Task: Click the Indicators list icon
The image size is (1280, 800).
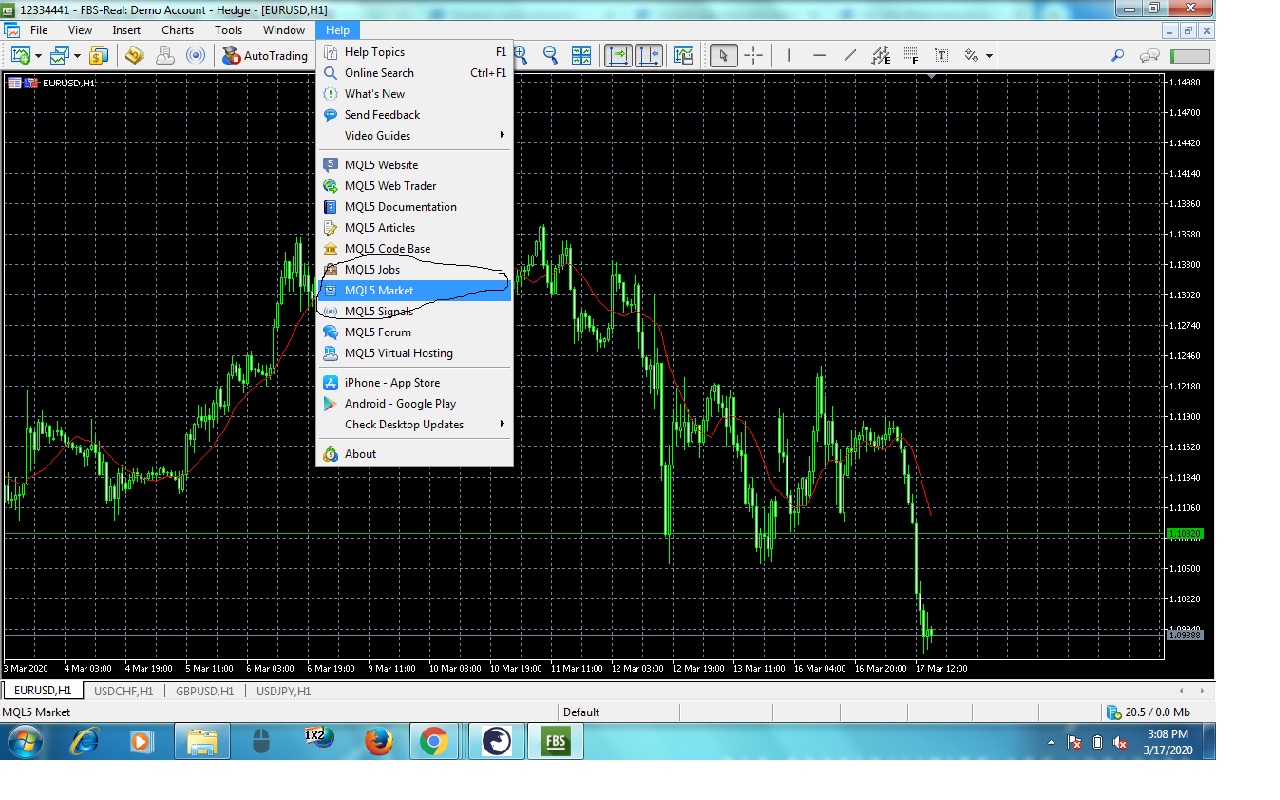Action: point(684,56)
